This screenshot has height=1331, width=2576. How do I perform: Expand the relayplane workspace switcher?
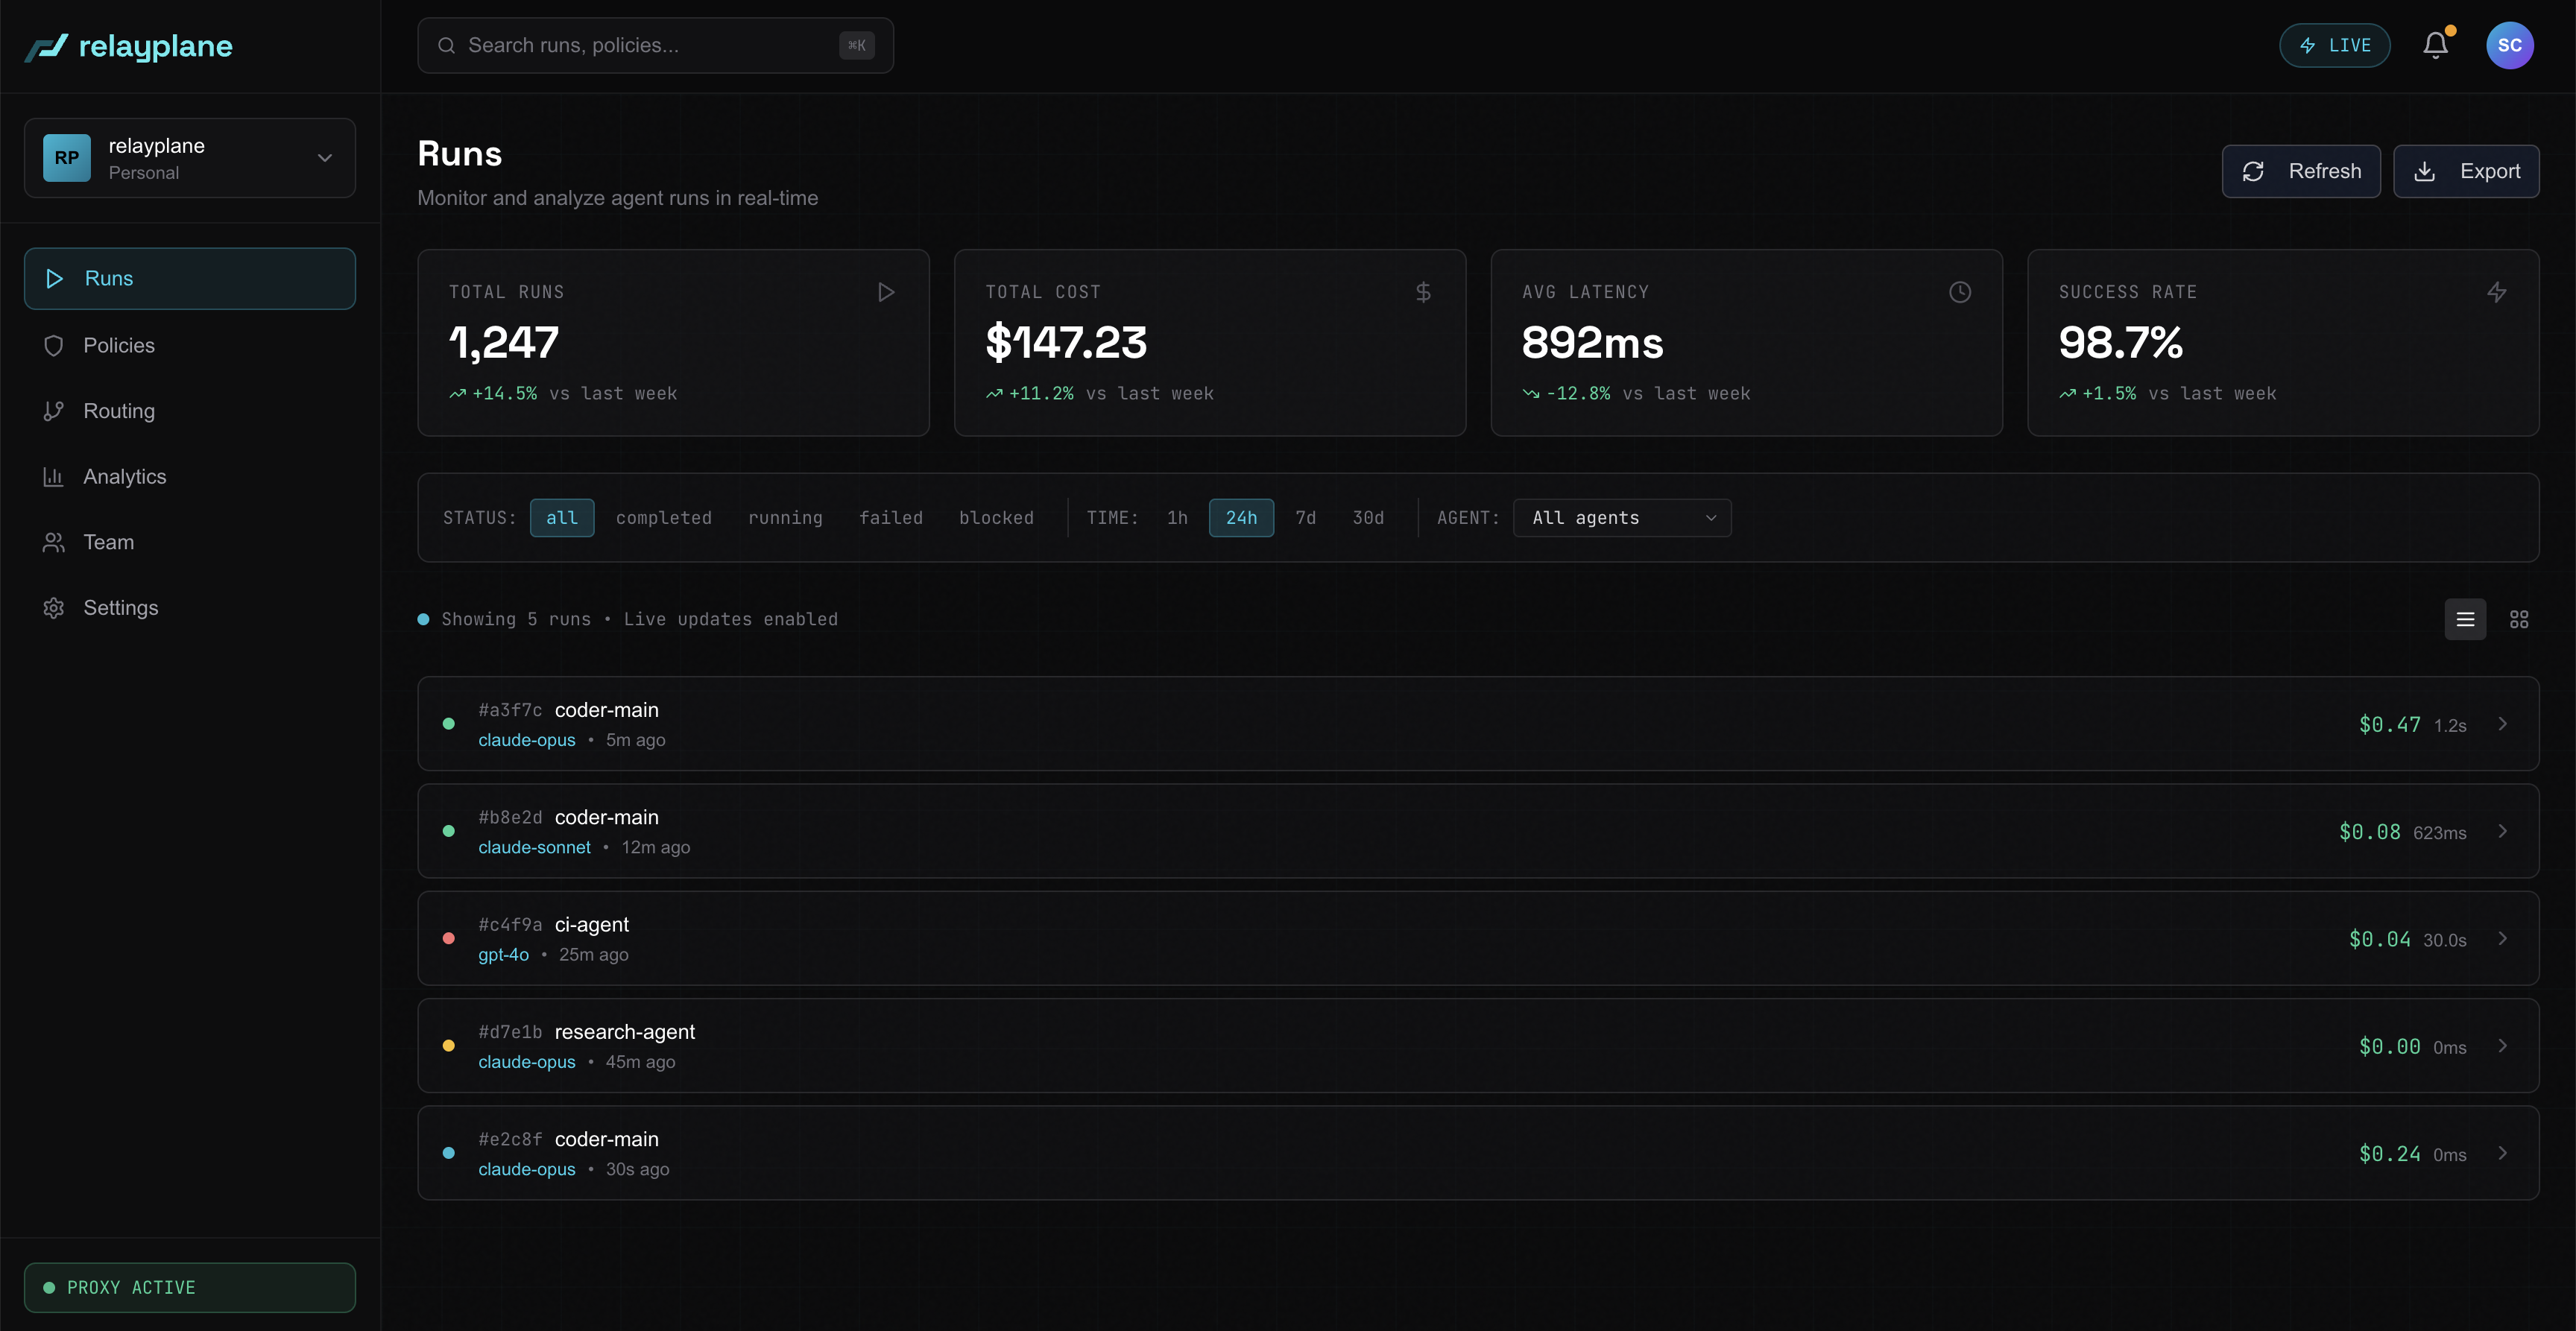coord(190,158)
